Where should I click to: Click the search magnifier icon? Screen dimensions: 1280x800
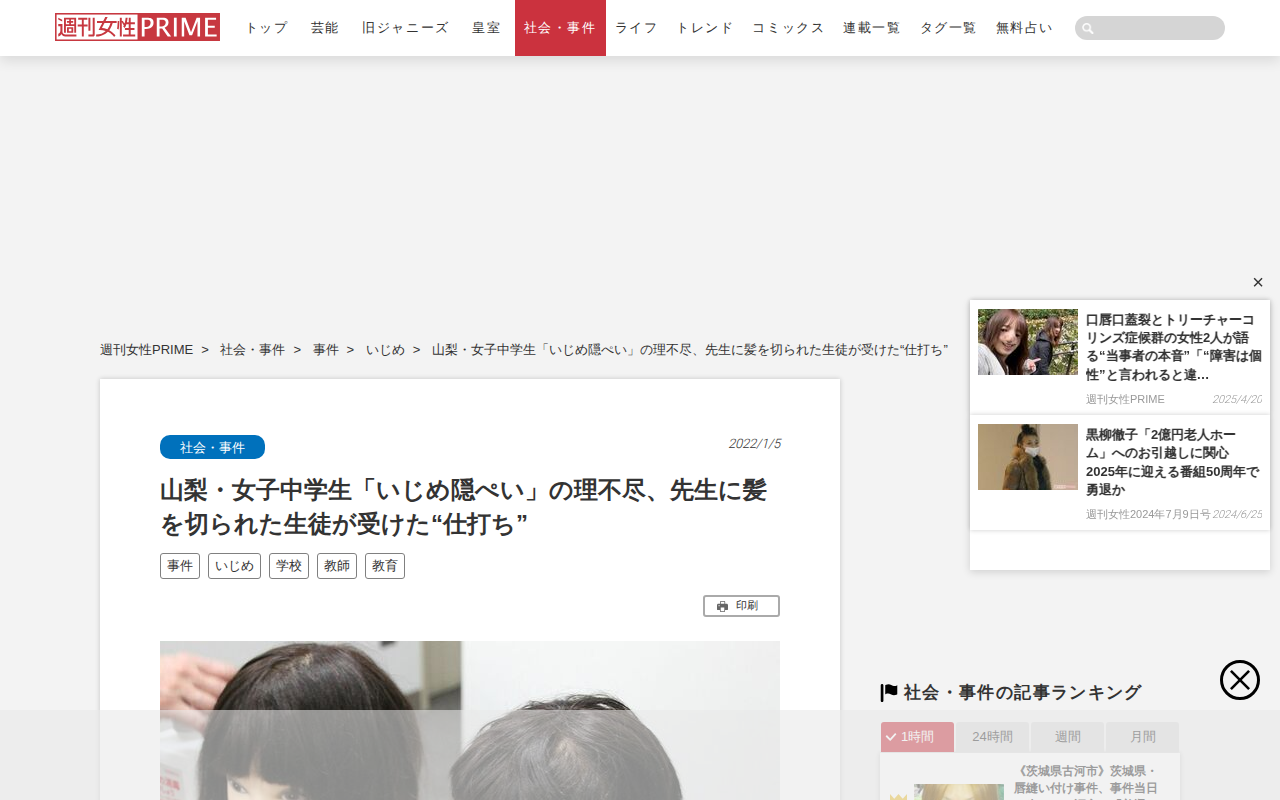click(1088, 28)
